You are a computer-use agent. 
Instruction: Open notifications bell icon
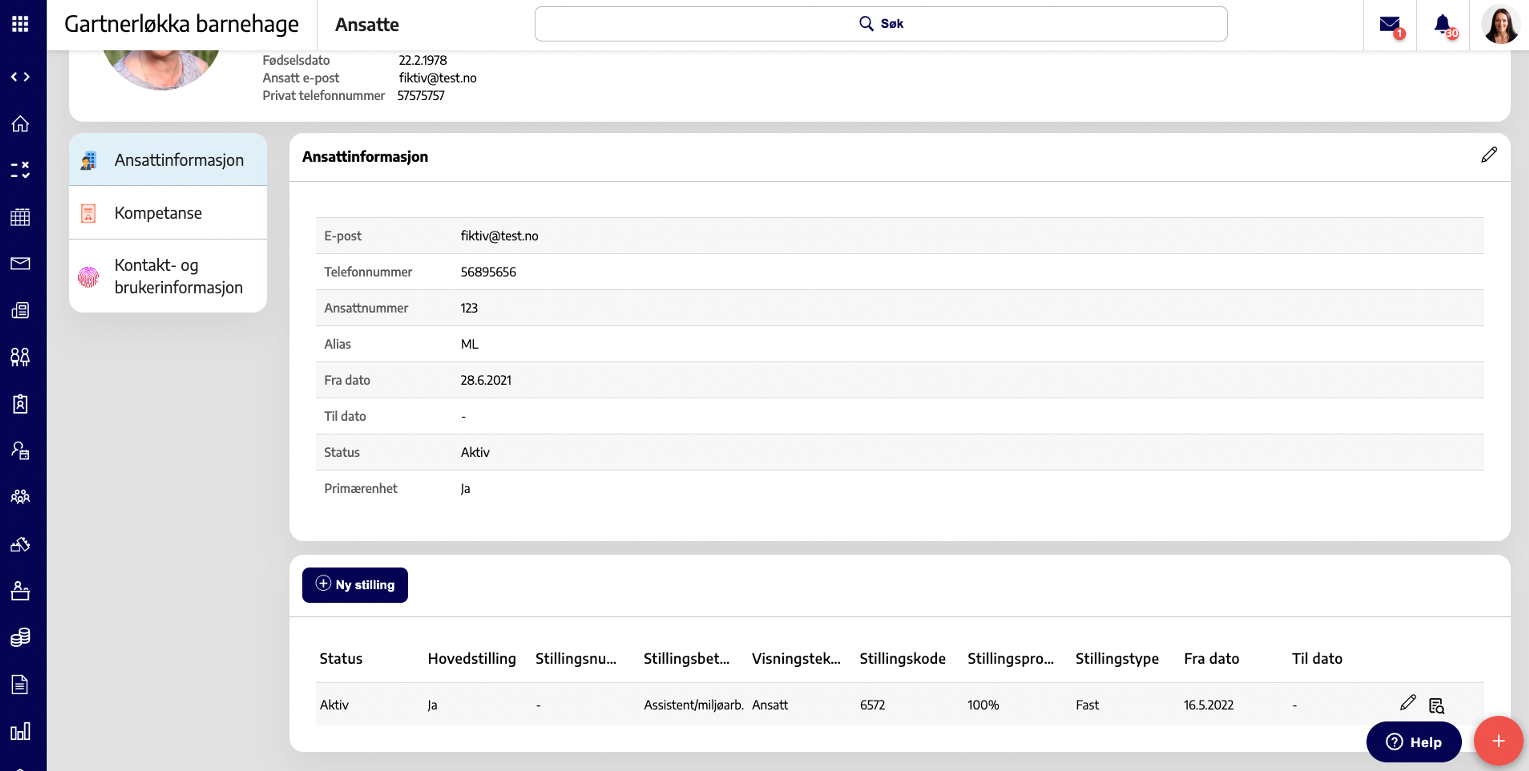1443,25
